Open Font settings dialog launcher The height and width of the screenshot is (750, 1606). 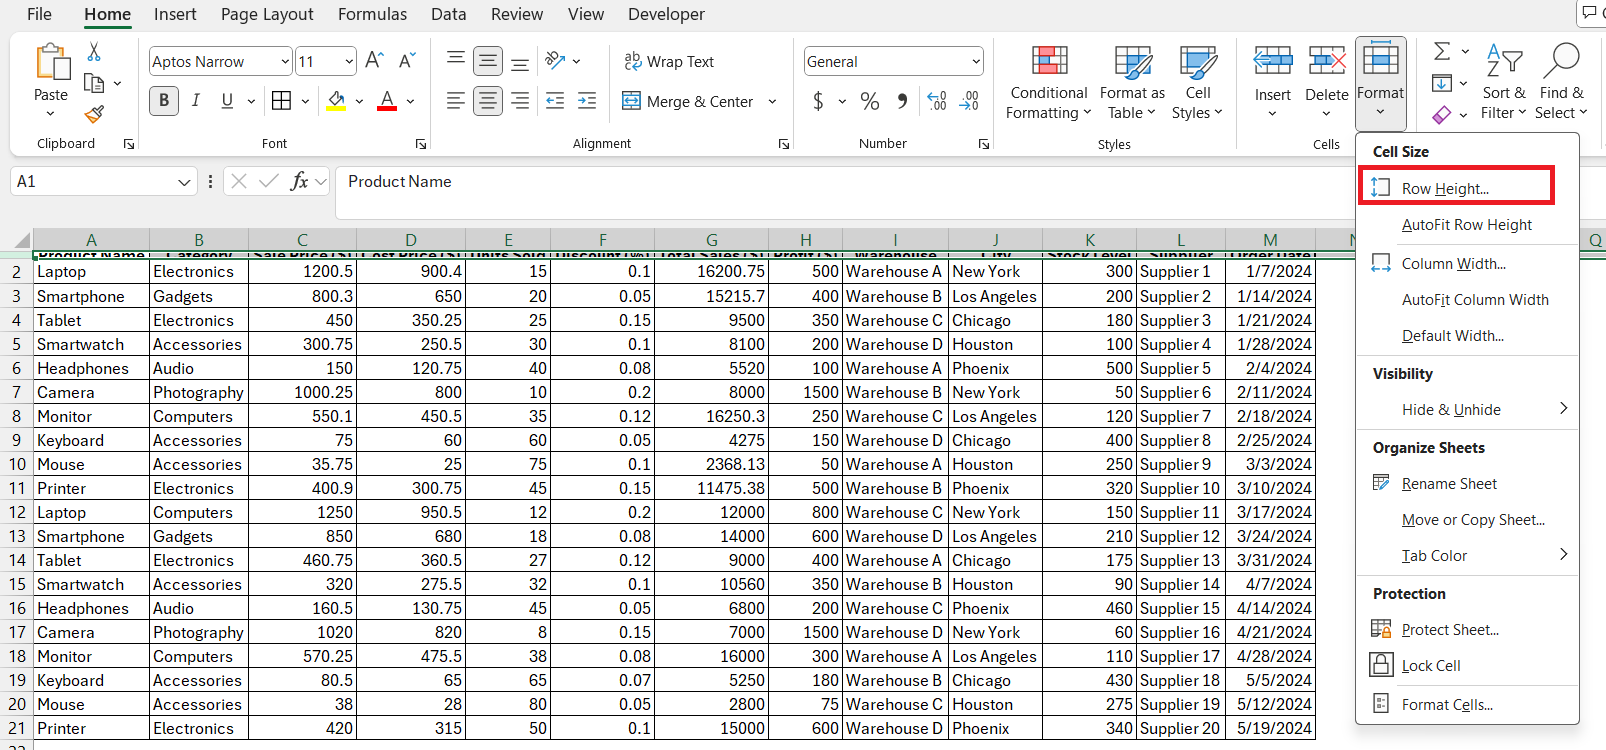click(x=421, y=144)
